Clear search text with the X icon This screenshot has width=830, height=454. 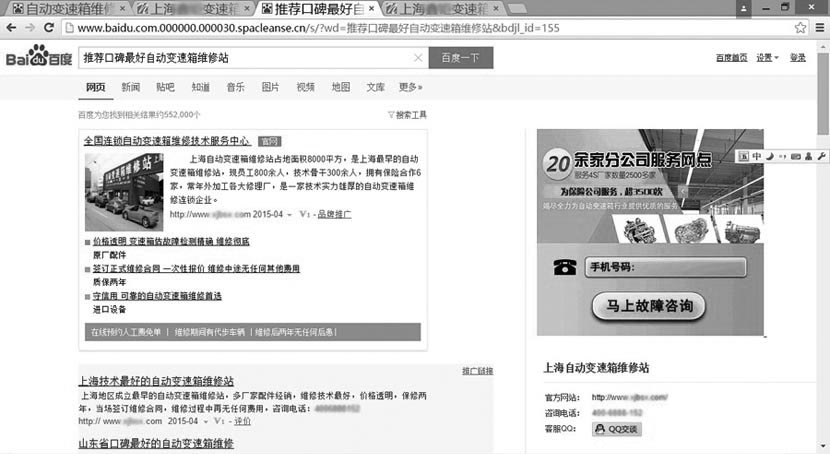point(417,58)
